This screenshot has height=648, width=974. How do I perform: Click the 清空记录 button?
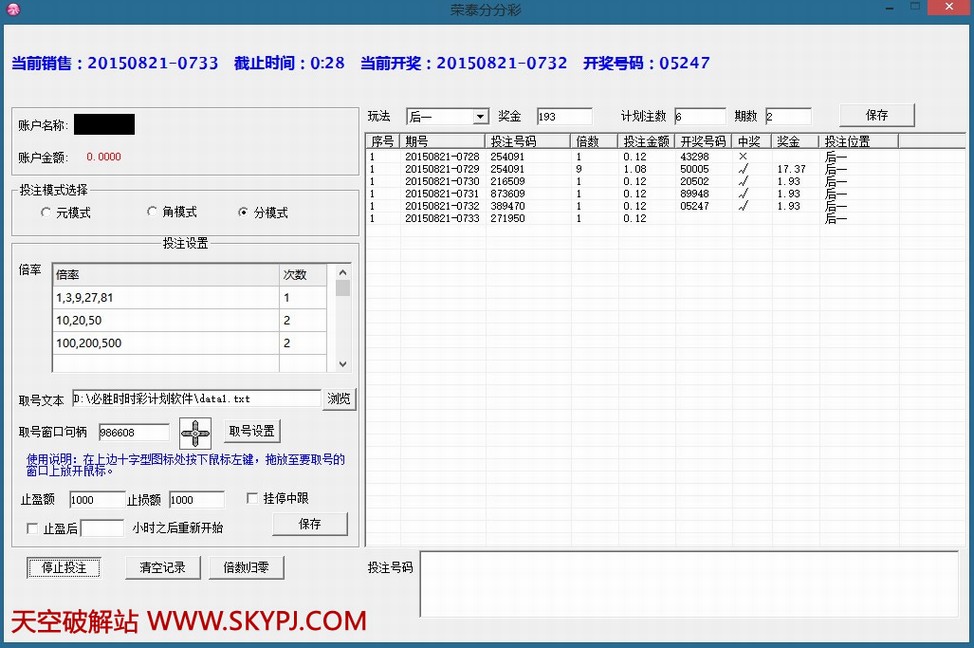pos(162,568)
